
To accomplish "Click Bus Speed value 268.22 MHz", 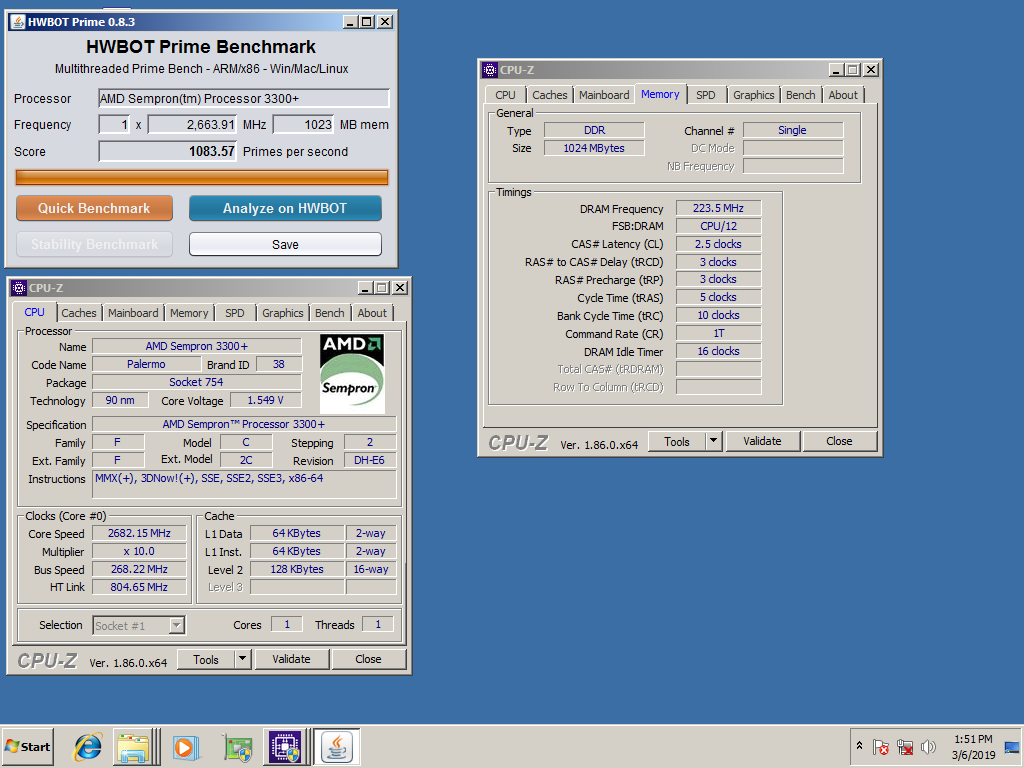I will pyautogui.click(x=139, y=569).
